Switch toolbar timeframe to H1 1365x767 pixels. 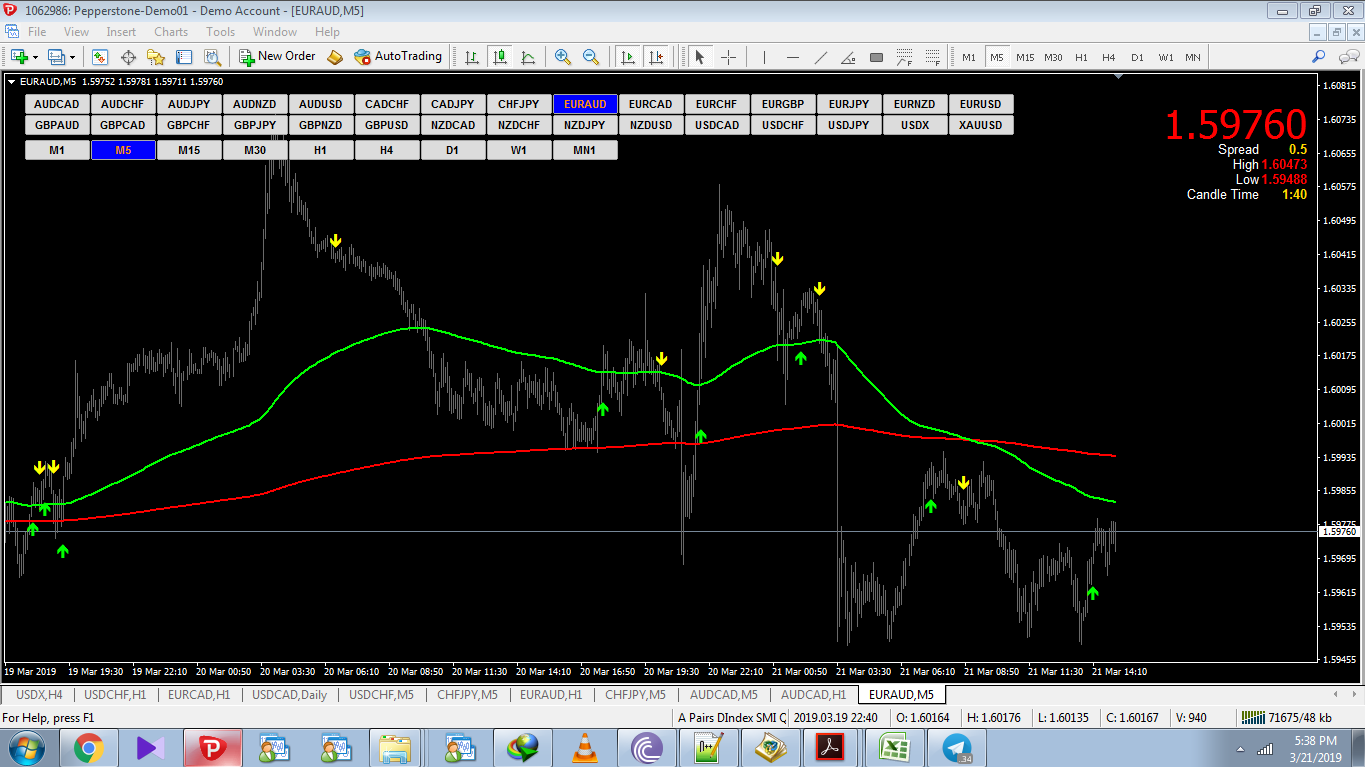click(1081, 57)
